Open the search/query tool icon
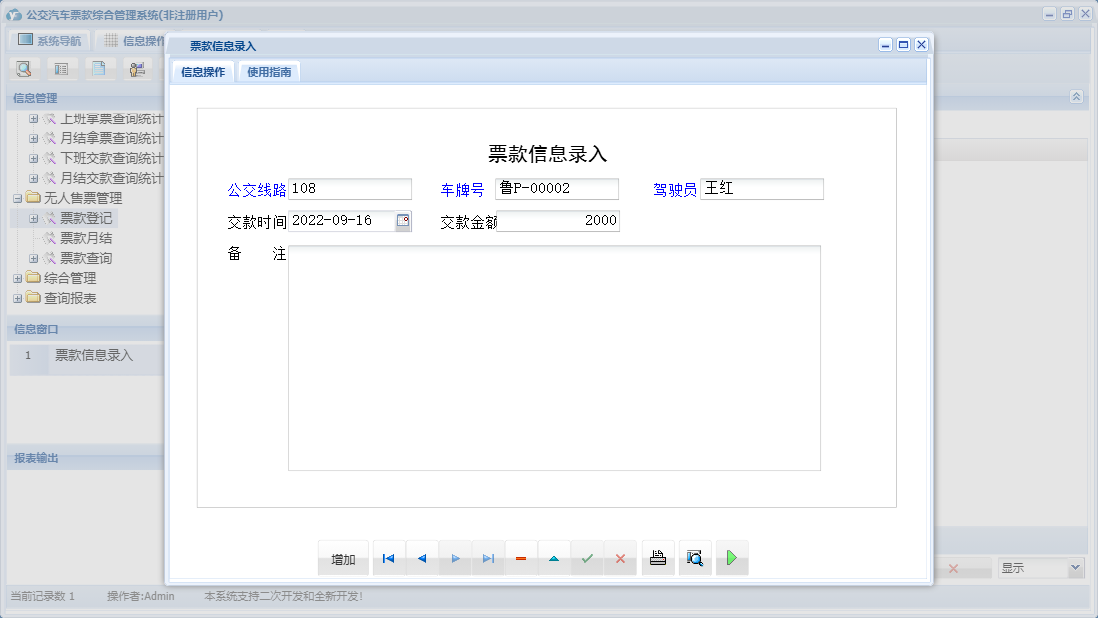Screen dimensions: 1098x618 tap(23, 68)
